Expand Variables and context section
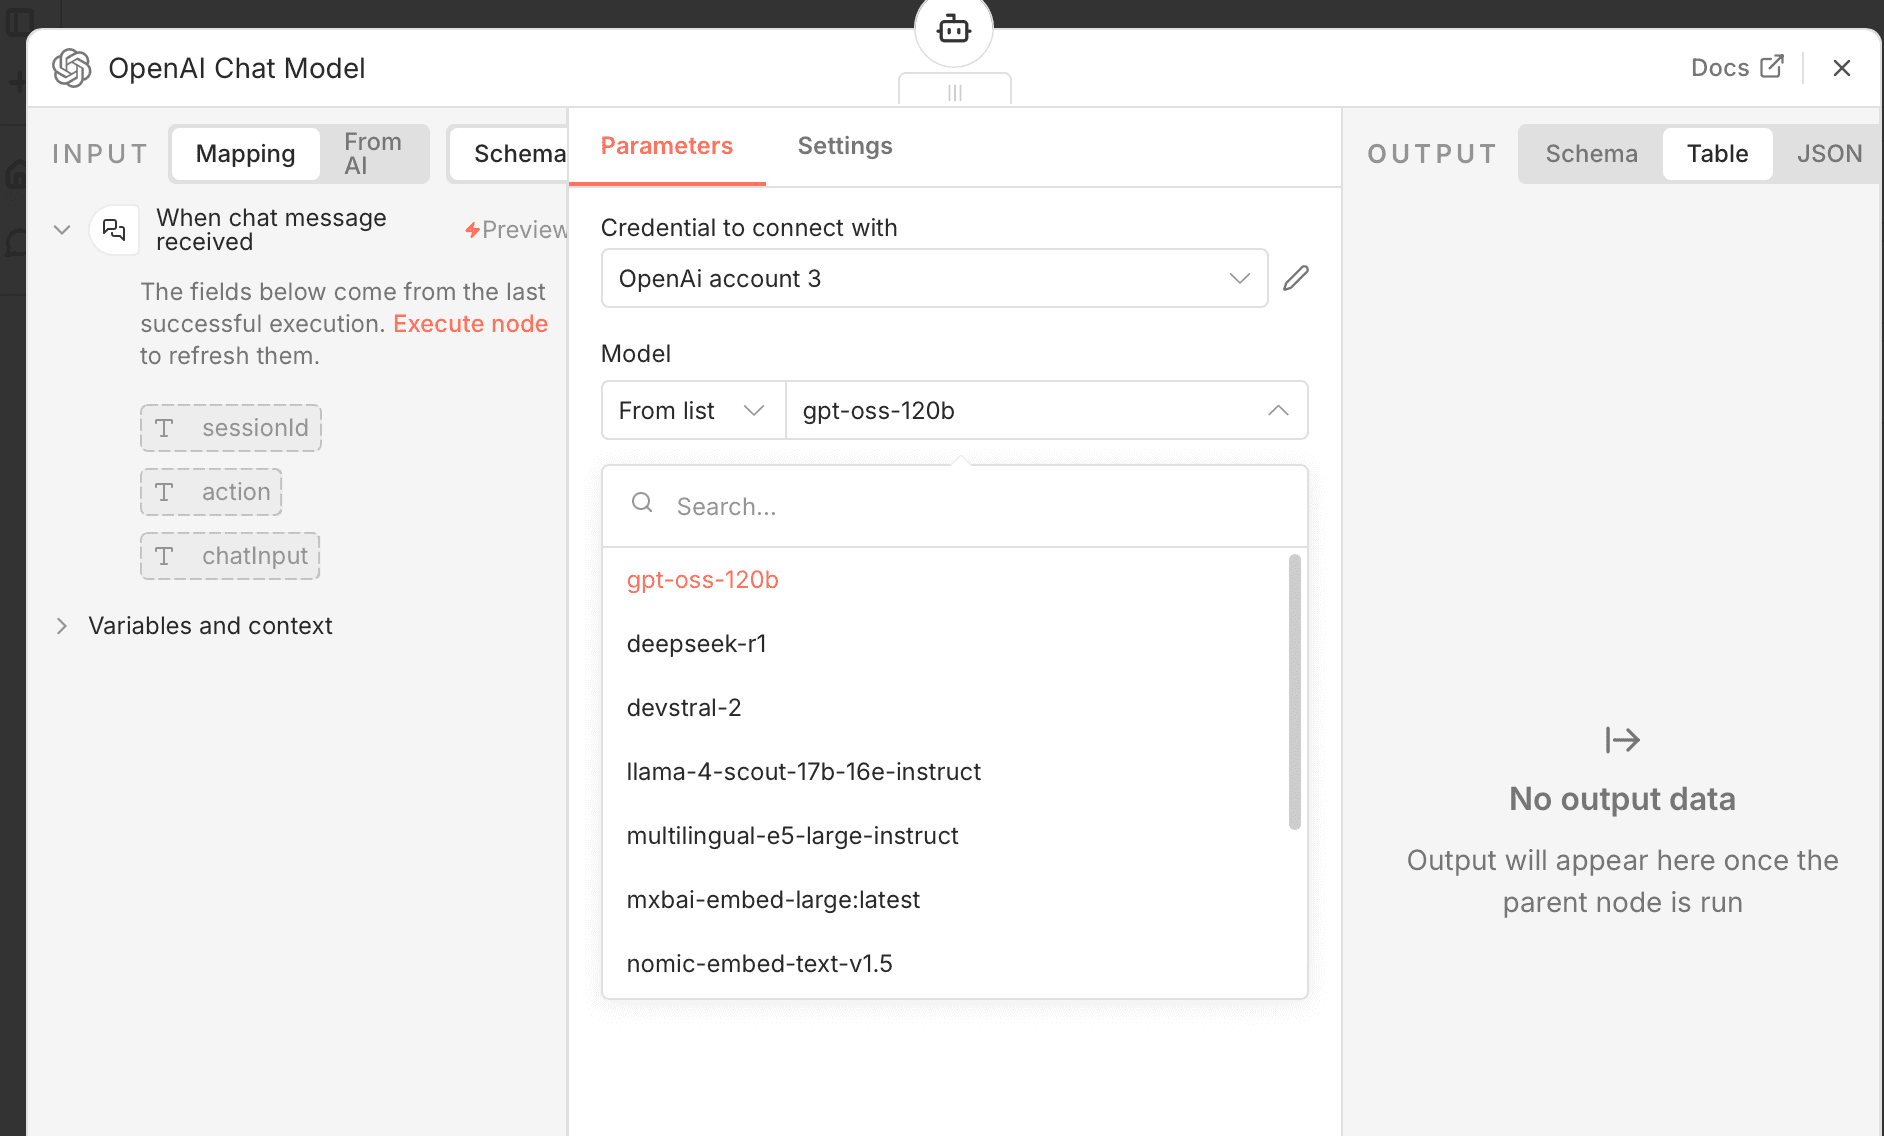The width and height of the screenshot is (1884, 1136). point(62,626)
